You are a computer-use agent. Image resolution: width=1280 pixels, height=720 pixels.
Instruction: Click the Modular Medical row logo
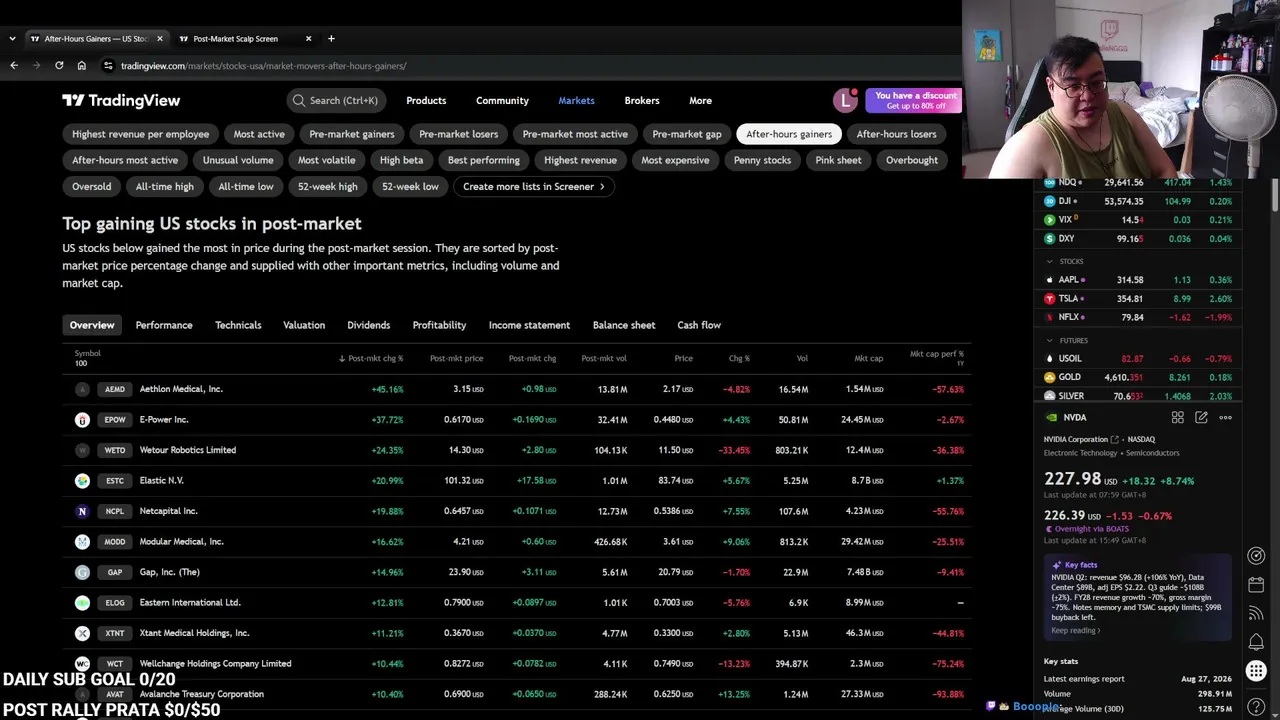point(82,542)
